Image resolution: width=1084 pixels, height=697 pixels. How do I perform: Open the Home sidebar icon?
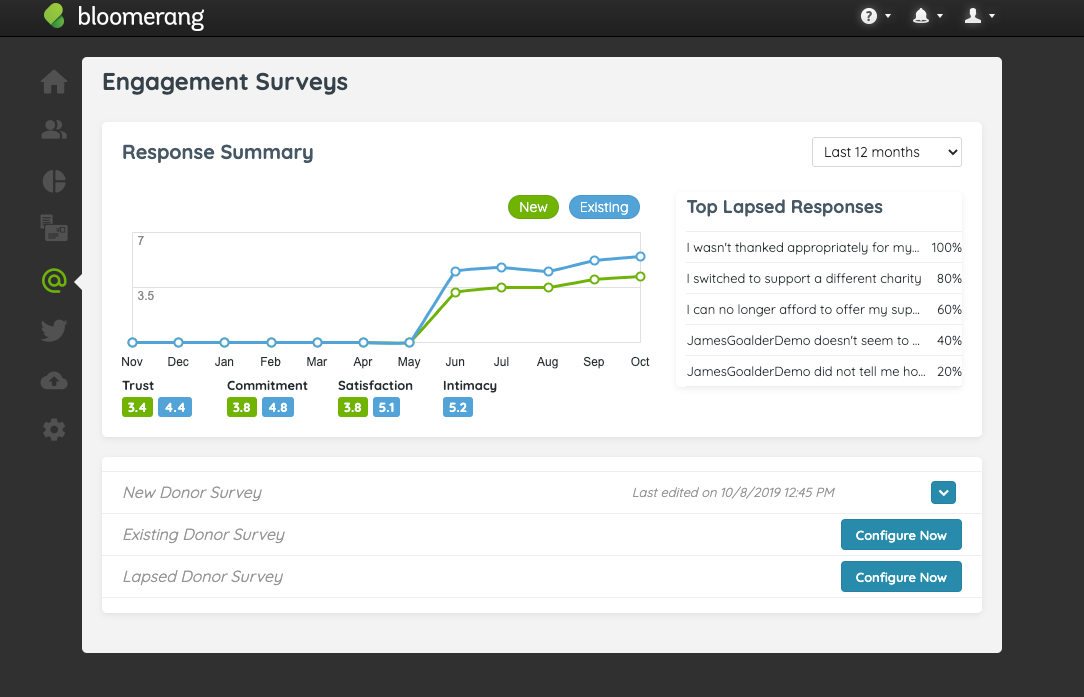click(54, 82)
